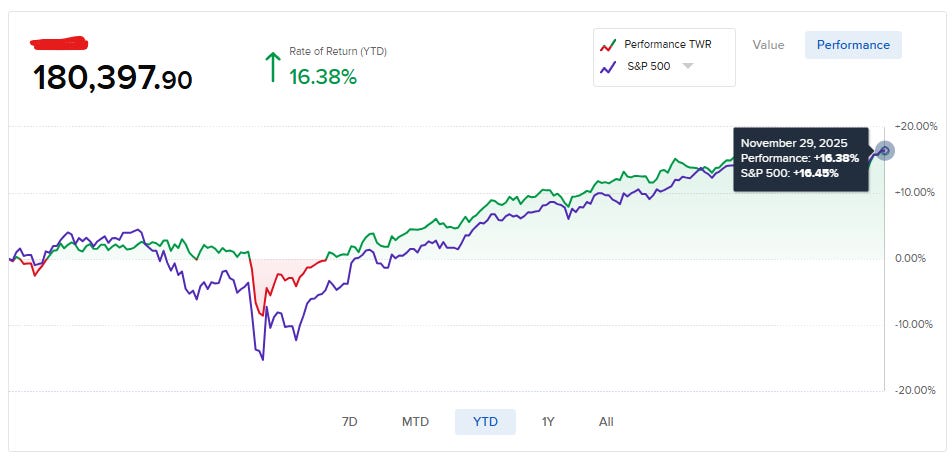This screenshot has height=457, width=952.
Task: Click the circular data point marker on chart
Action: [x=885, y=151]
